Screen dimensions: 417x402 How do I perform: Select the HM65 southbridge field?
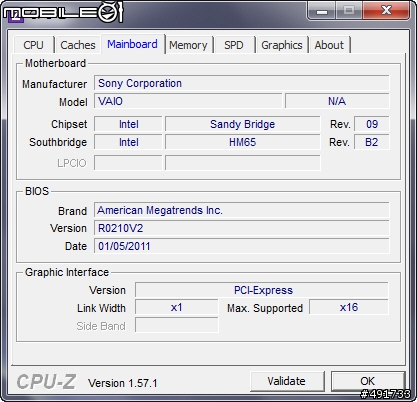click(x=243, y=142)
